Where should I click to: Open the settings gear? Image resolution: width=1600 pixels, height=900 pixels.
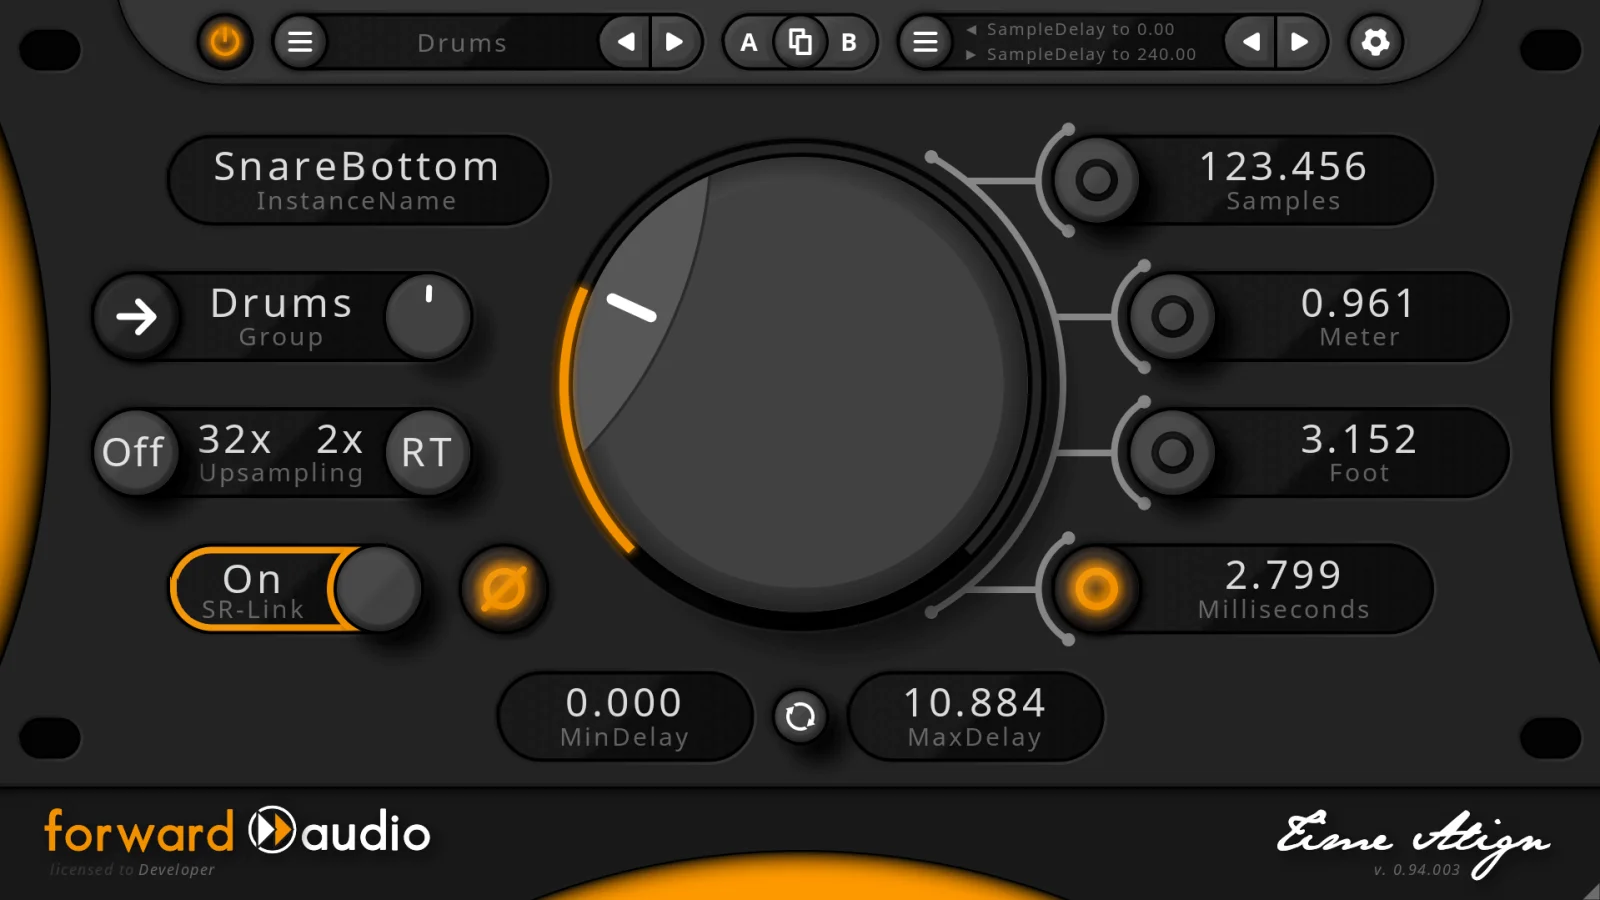[x=1375, y=42]
